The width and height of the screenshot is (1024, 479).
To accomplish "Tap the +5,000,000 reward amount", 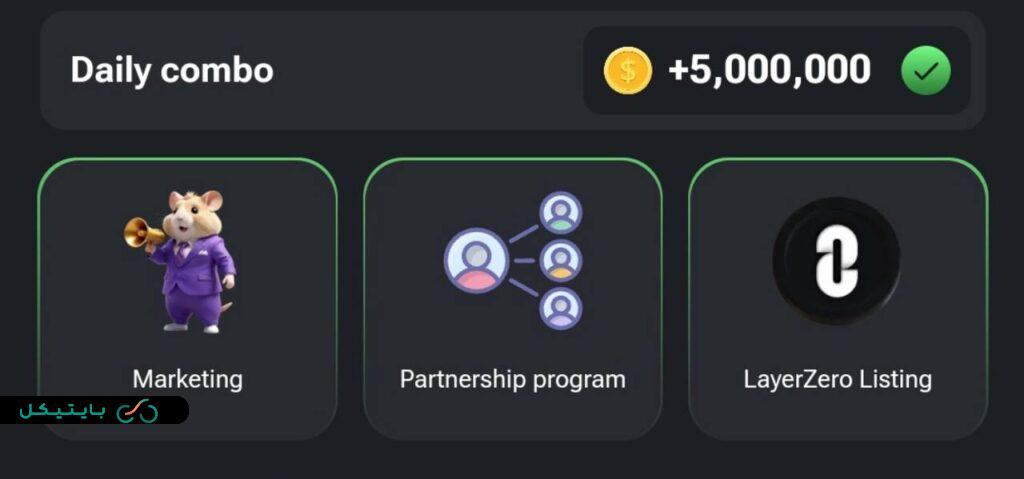I will (769, 71).
